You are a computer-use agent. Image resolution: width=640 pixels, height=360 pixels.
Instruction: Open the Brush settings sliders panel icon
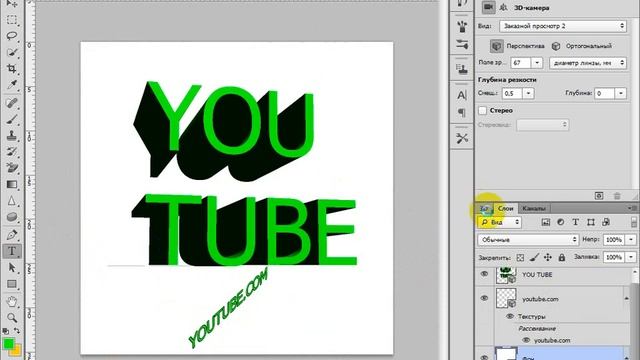[462, 44]
